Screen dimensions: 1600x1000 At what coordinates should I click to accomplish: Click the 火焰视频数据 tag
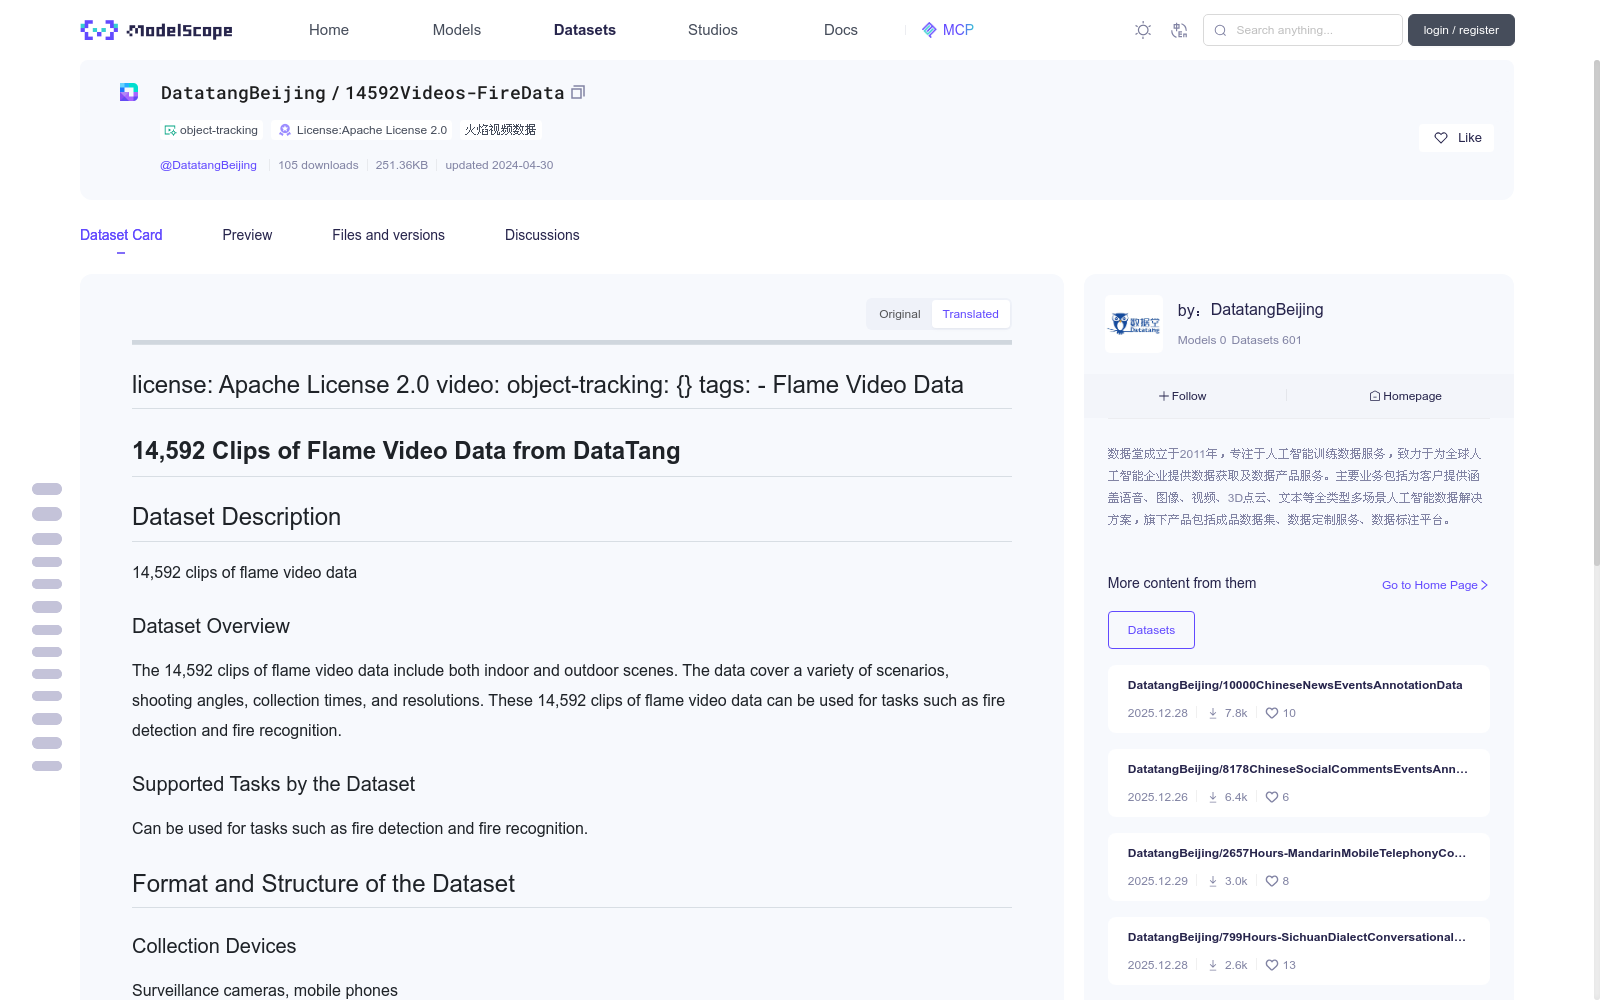tap(500, 130)
